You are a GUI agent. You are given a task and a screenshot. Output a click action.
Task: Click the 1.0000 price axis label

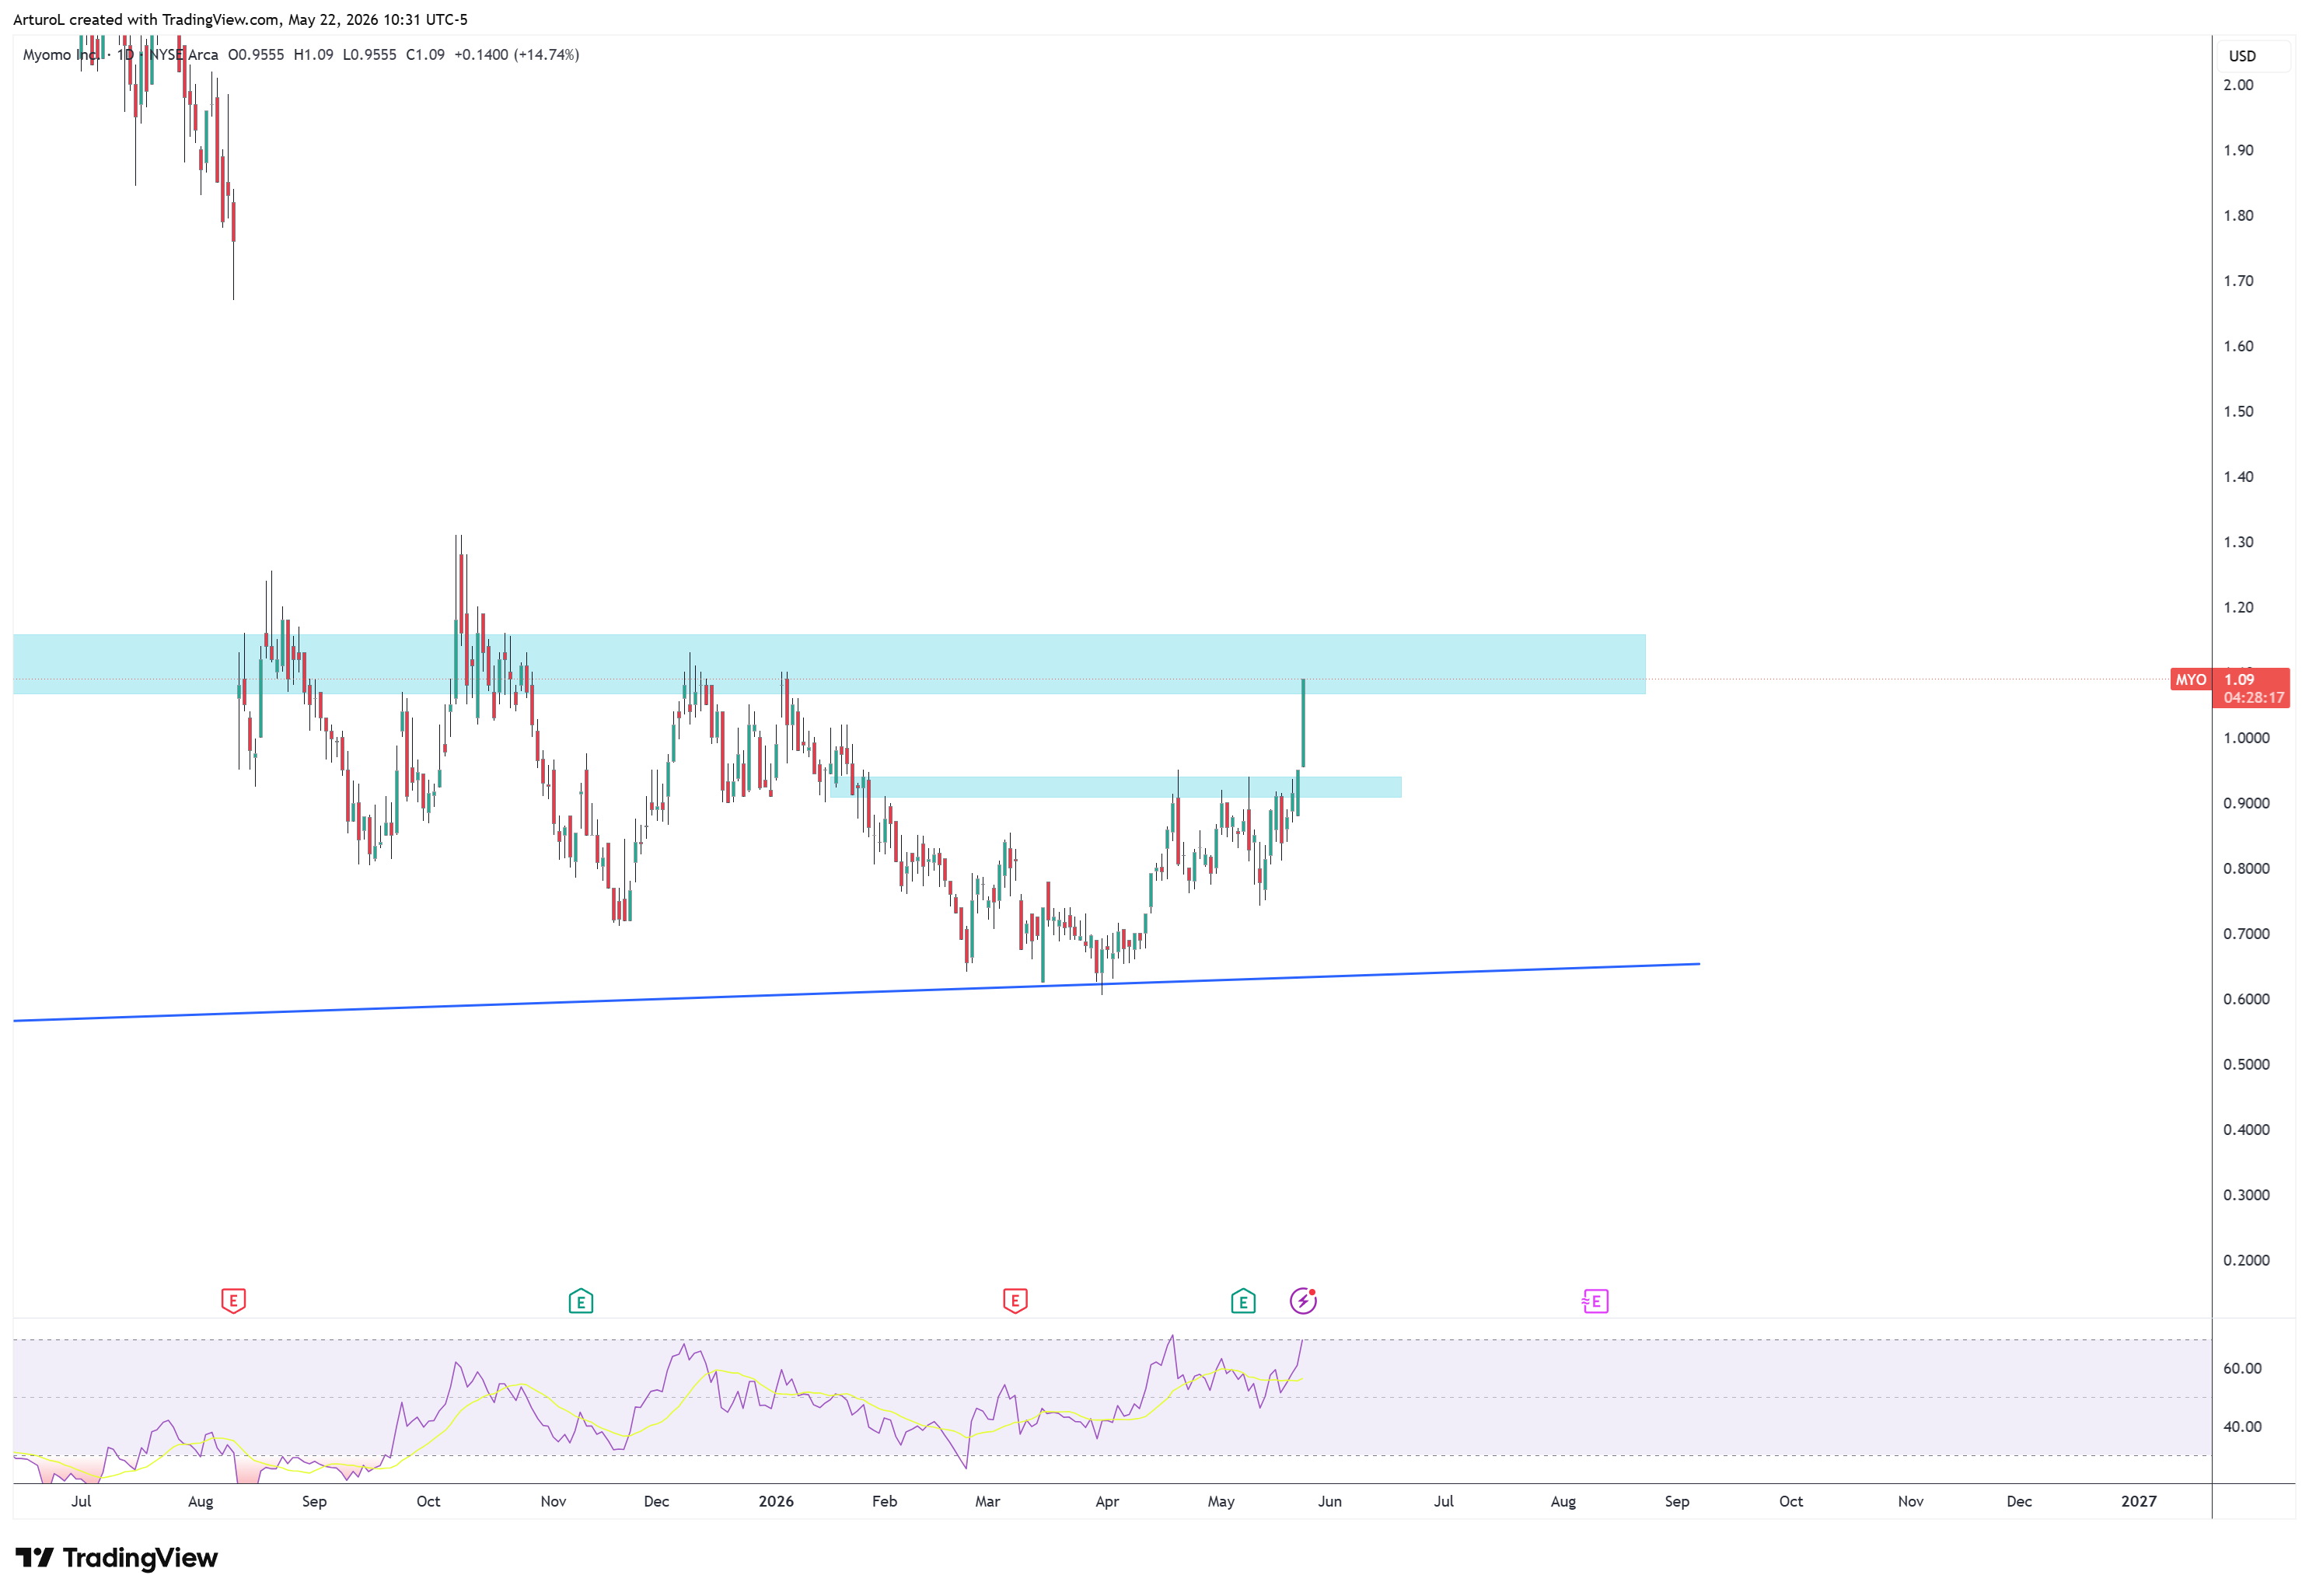(2246, 738)
